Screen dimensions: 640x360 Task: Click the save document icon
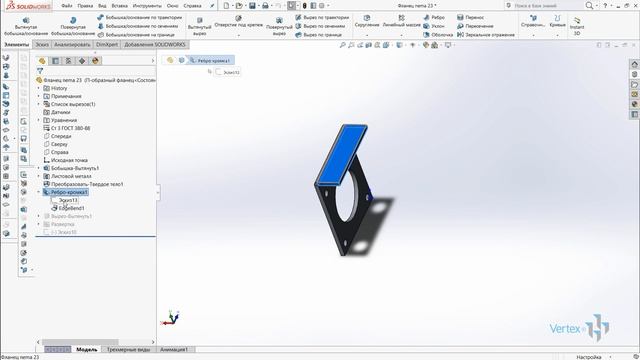[252, 6]
